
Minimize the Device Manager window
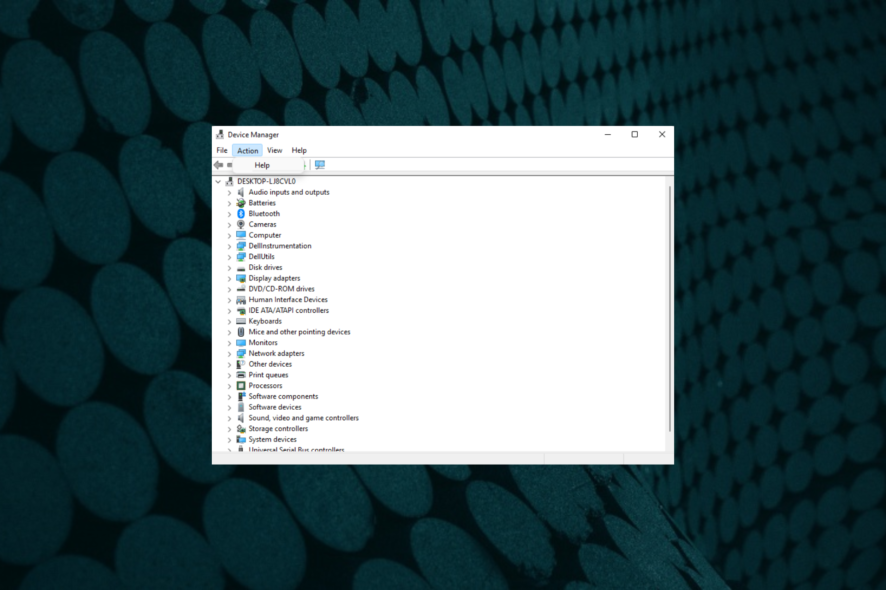pos(607,135)
